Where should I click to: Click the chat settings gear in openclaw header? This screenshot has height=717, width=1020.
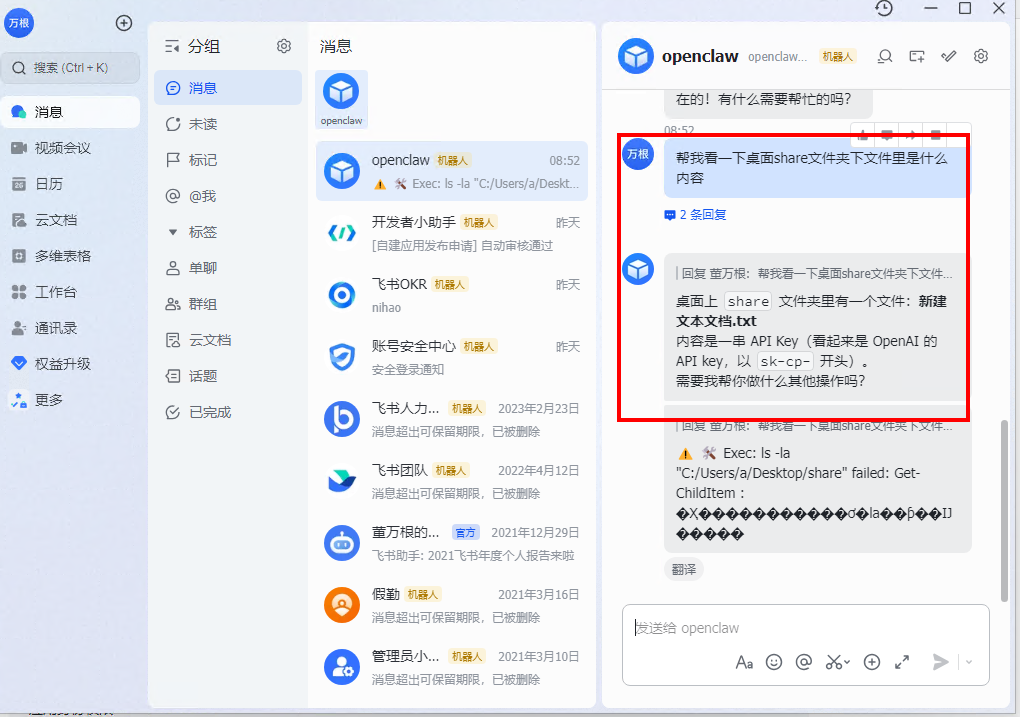(981, 57)
